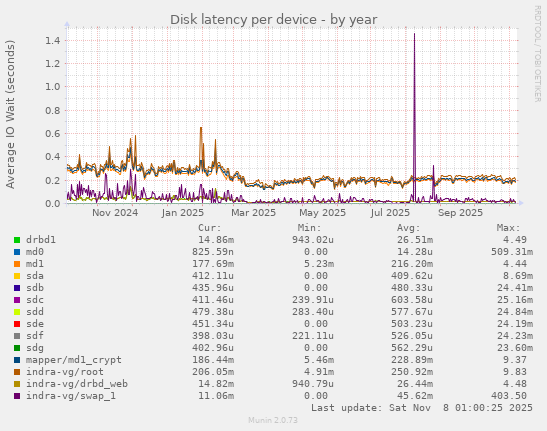
Task: Click the lime sdd legend swatch
Action: [x=17, y=312]
